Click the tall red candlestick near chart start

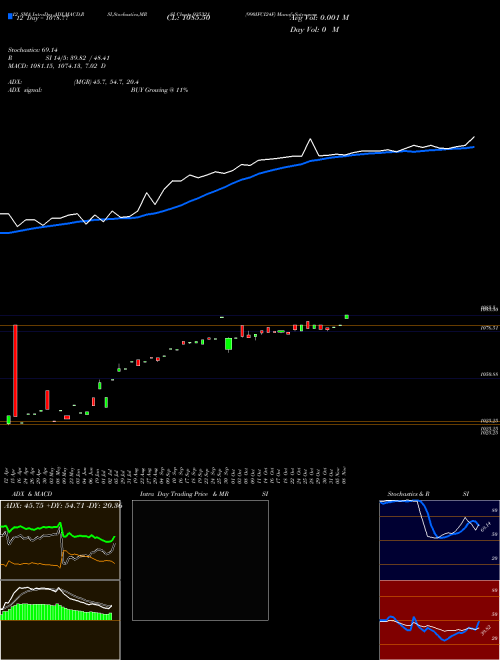15,370
